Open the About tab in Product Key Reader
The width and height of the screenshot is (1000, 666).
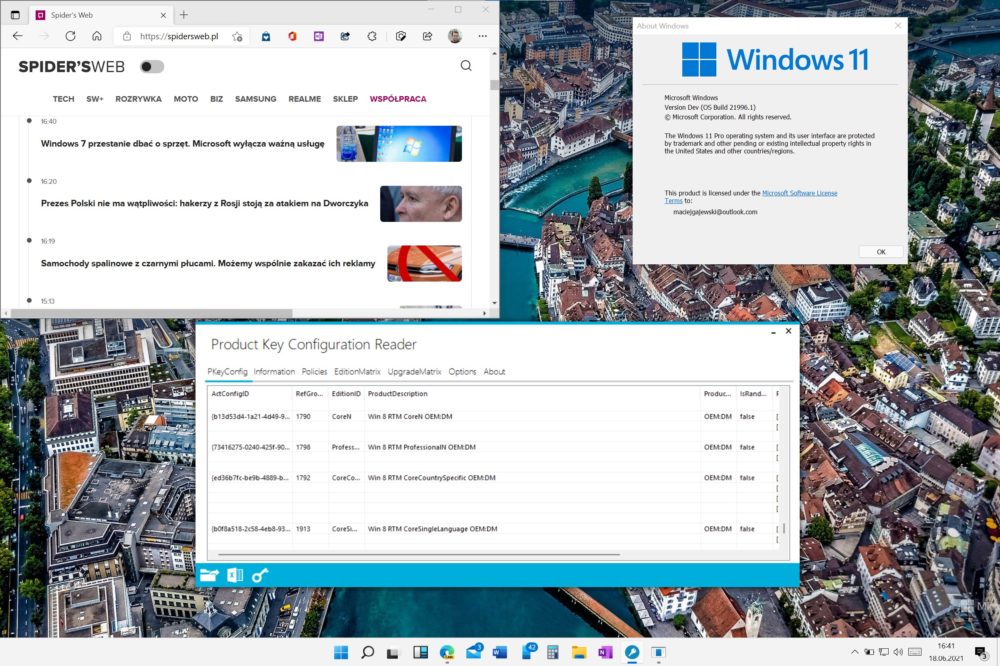click(494, 371)
